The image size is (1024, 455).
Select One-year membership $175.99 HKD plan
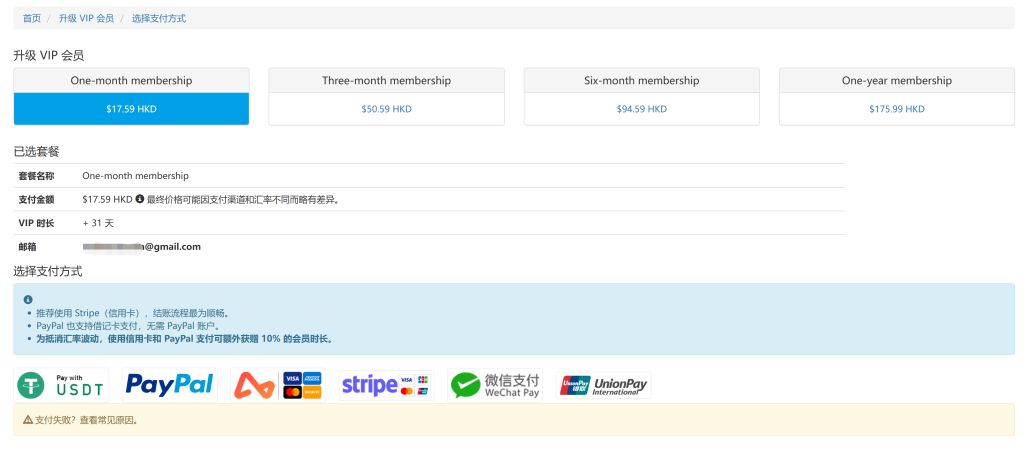(897, 109)
